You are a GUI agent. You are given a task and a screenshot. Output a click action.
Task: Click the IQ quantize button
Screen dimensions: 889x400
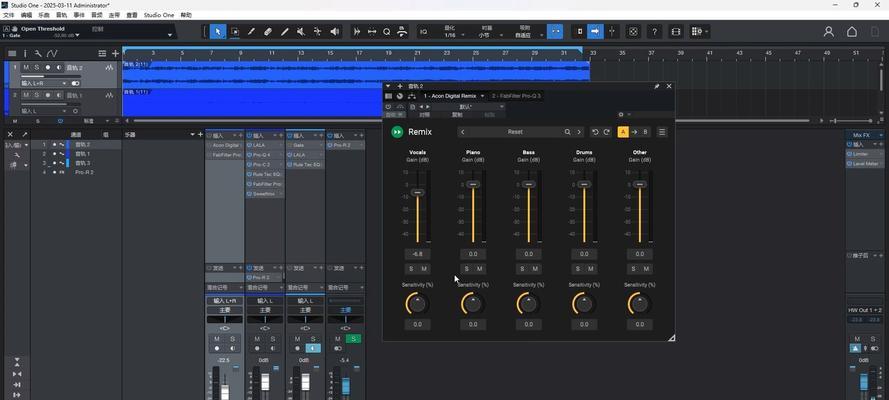coord(424,32)
